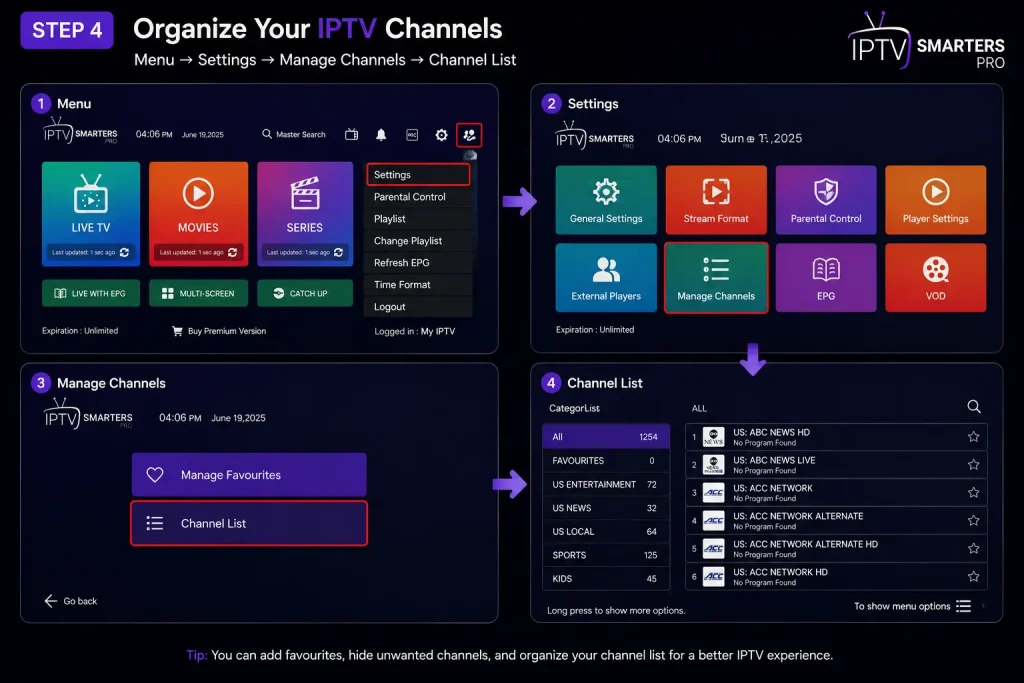Screen dimensions: 1024x683
Task: Select Time Format menu entry
Action: (x=418, y=285)
